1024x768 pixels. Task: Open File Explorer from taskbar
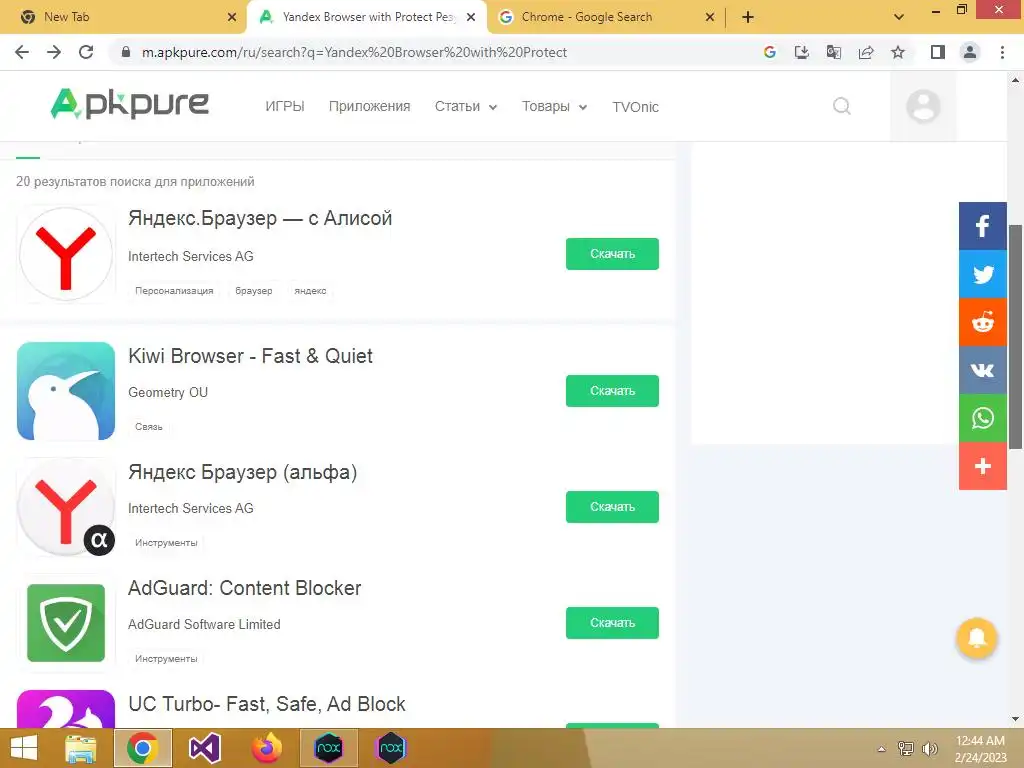point(81,748)
